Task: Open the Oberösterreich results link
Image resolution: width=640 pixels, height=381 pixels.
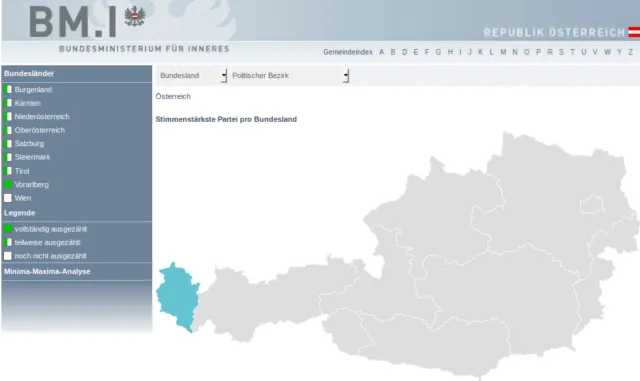Action: tap(40, 130)
